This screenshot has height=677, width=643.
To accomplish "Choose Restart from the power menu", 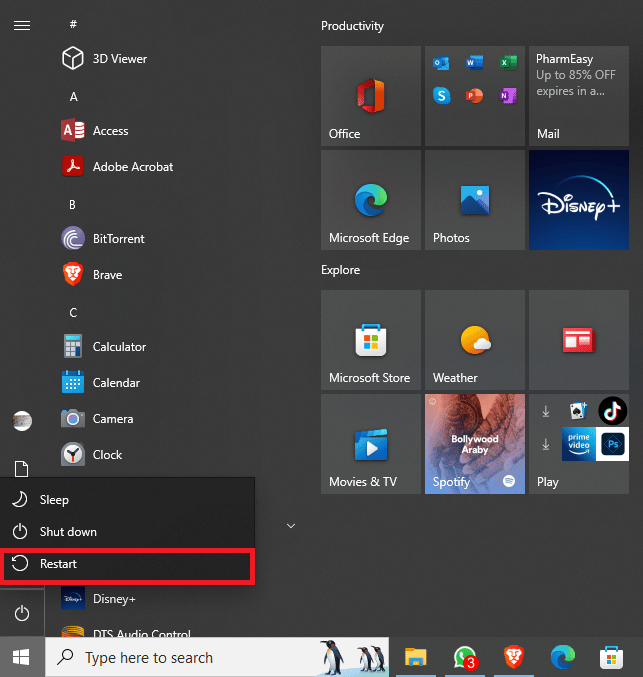I will tap(127, 564).
